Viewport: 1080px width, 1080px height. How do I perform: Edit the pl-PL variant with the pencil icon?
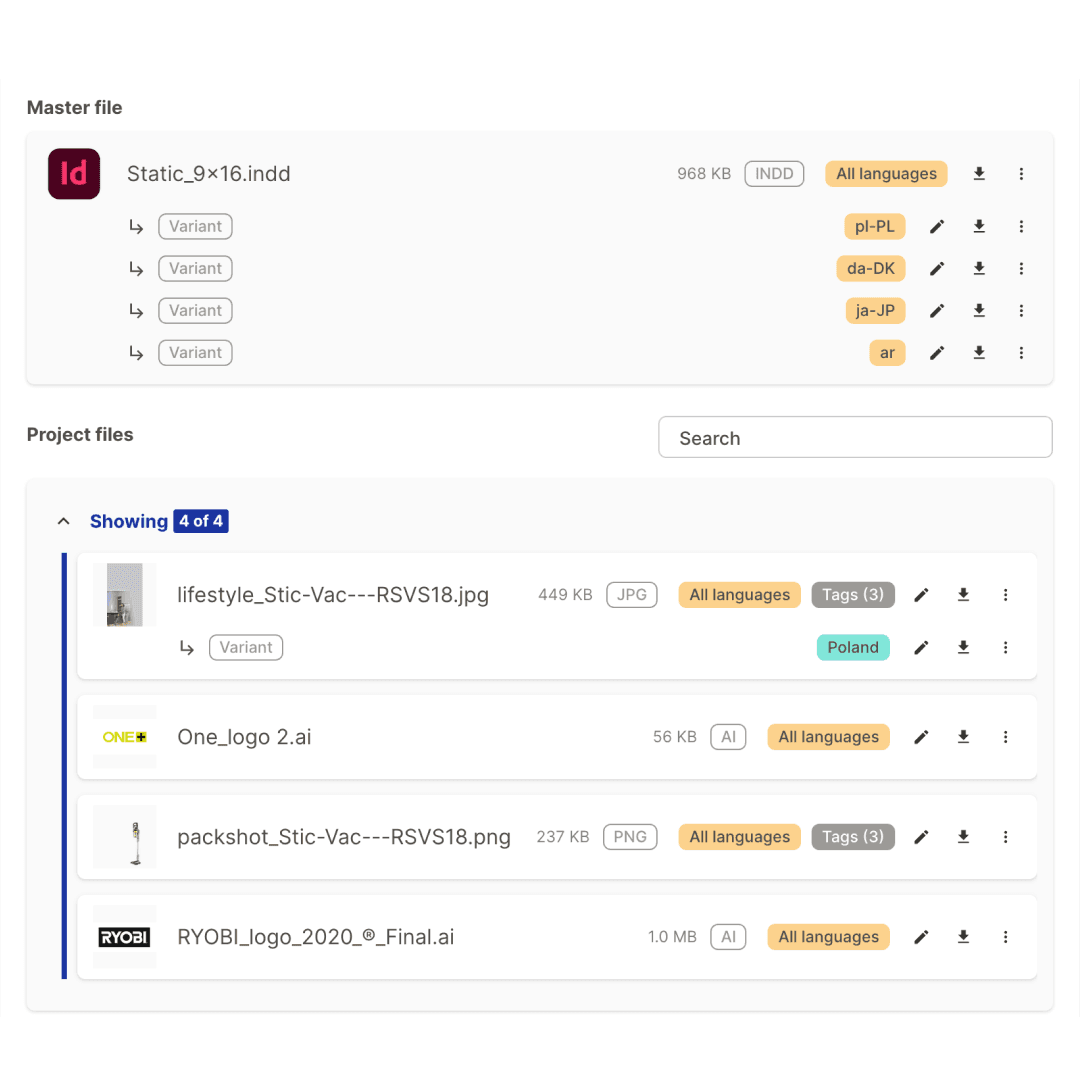coord(936,226)
